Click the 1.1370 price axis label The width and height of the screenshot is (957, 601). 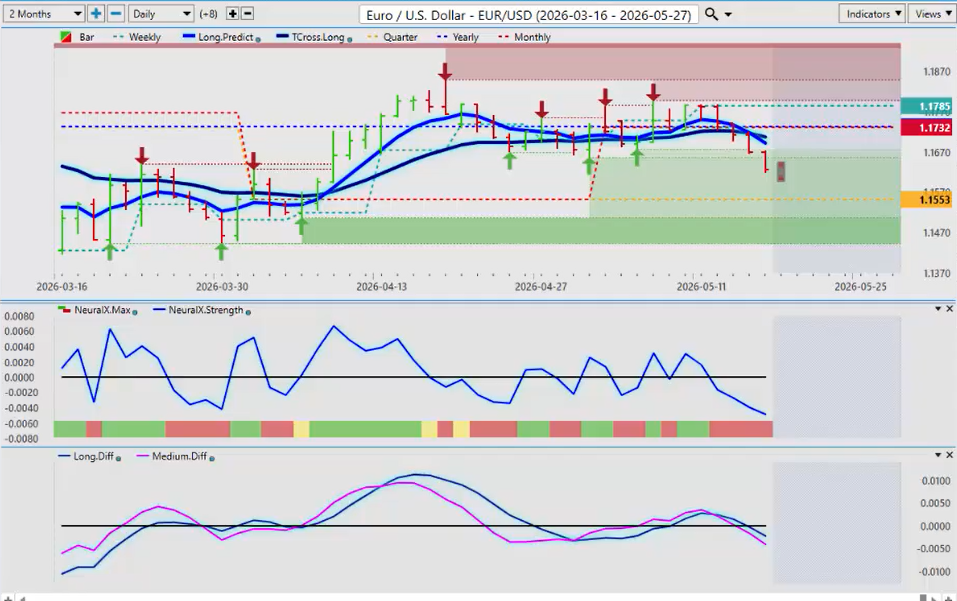tap(936, 273)
